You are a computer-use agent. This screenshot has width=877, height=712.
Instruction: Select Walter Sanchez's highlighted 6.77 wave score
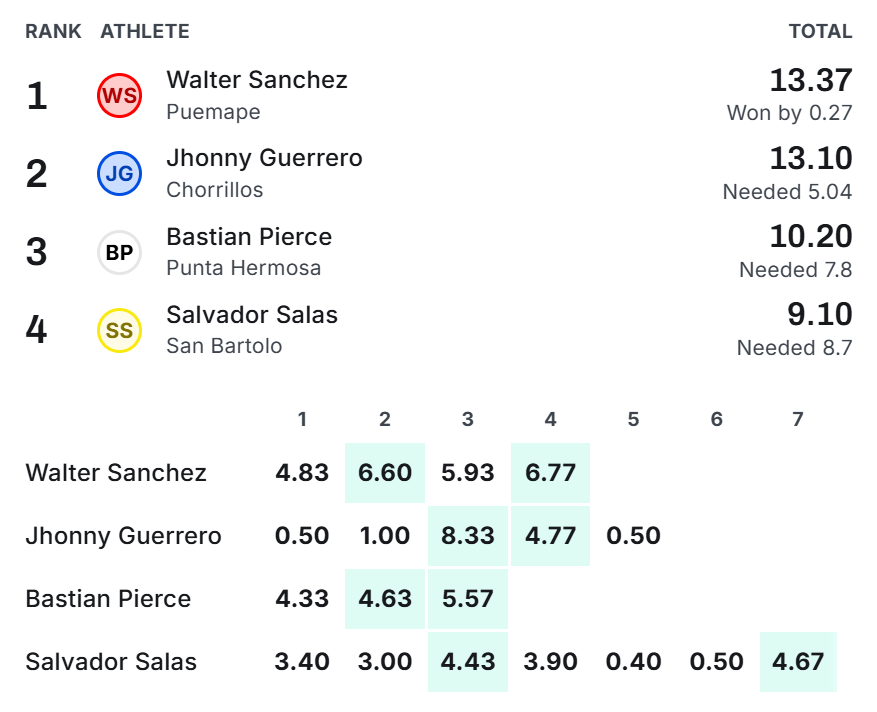click(x=550, y=473)
